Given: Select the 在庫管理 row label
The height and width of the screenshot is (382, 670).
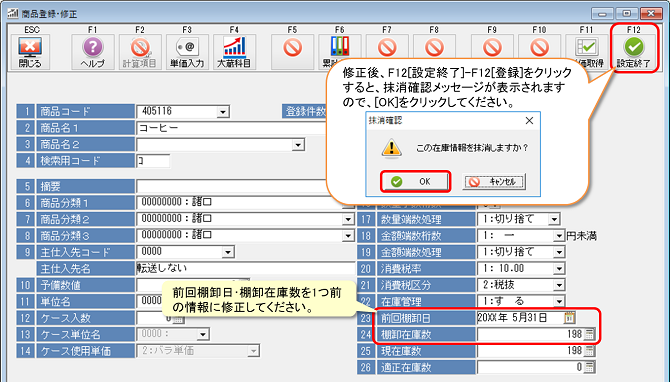Looking at the screenshot, I should point(426,301).
